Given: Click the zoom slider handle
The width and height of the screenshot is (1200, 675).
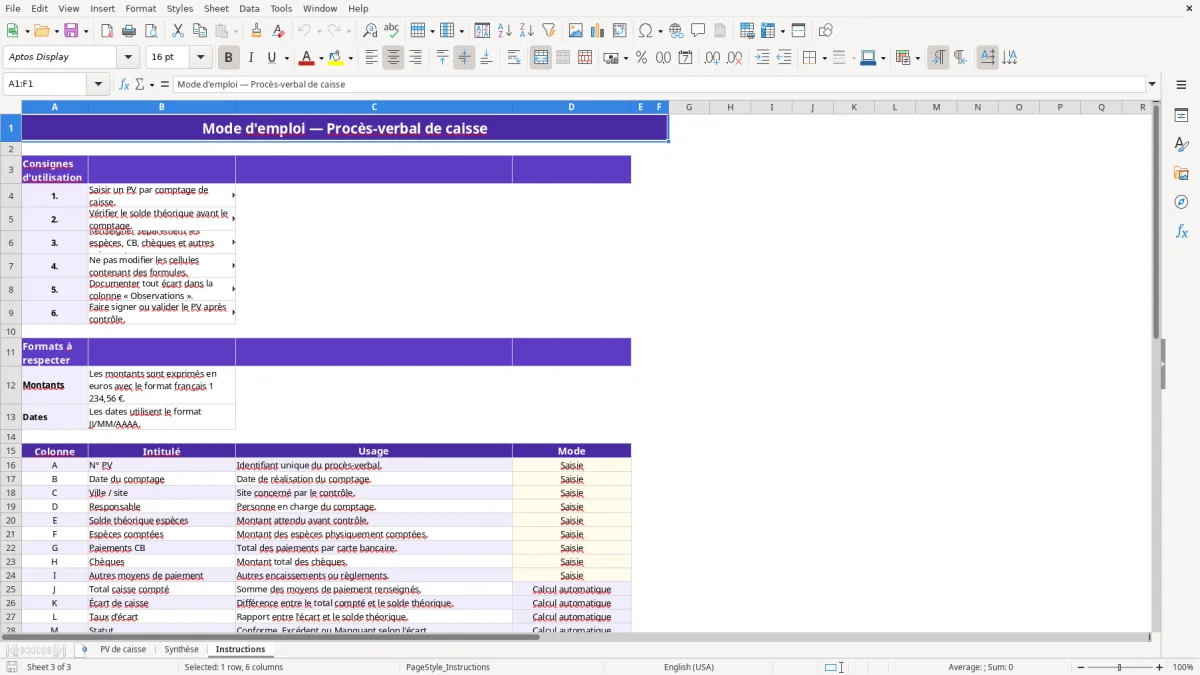Looking at the screenshot, I should pos(1119,667).
